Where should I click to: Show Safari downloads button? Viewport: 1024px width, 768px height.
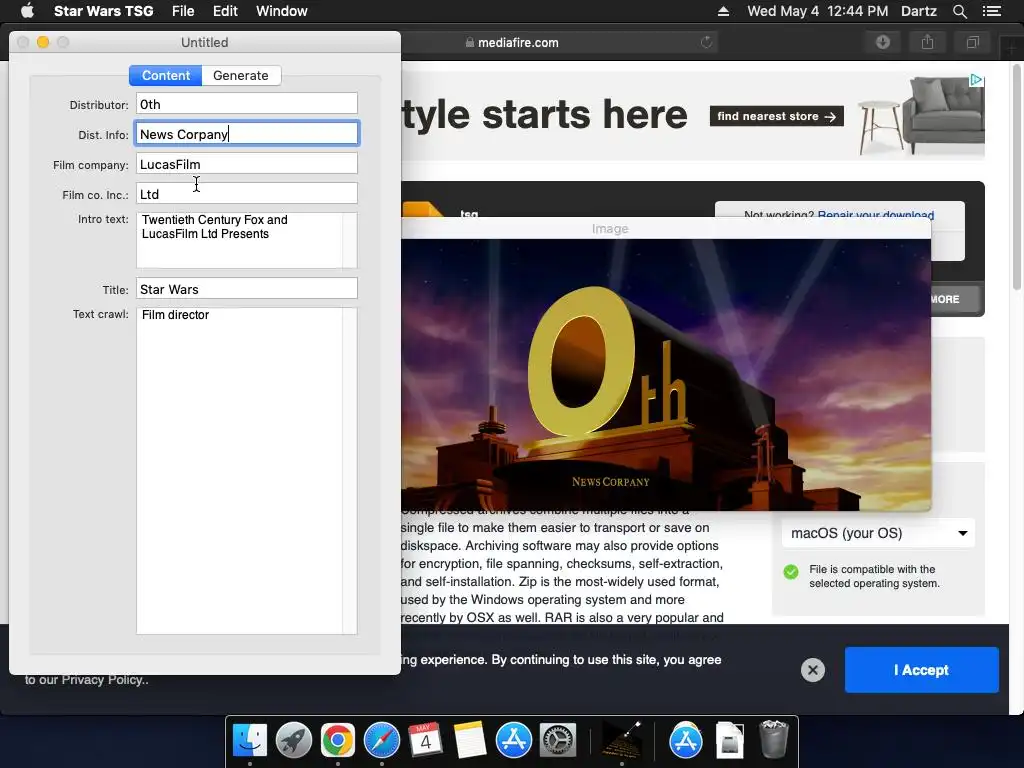point(883,42)
